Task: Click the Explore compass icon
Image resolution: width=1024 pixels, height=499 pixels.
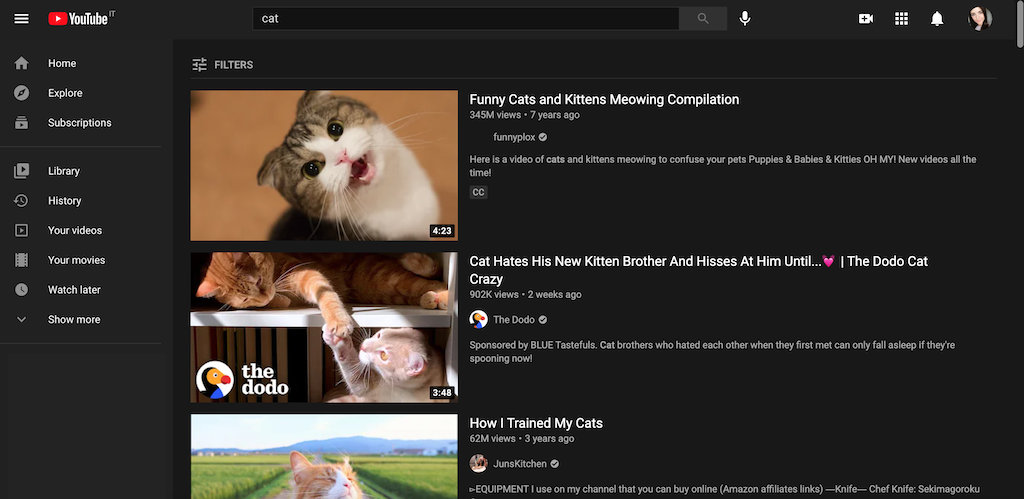Action: [x=22, y=93]
